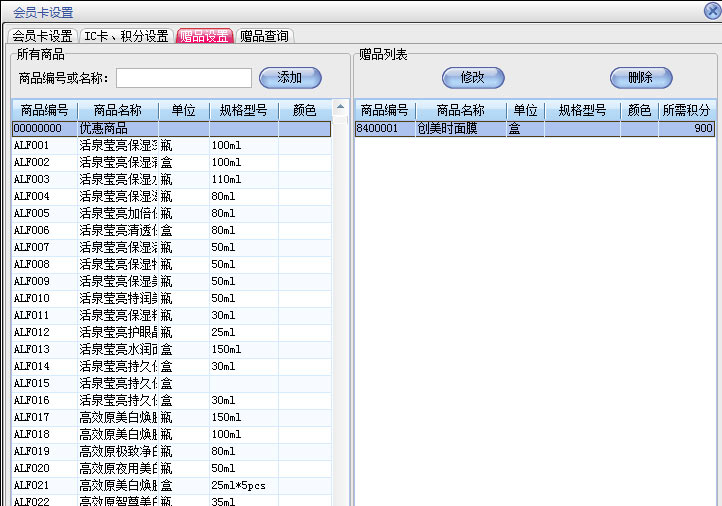Click 规格型号 column header in product list
This screenshot has width=722, height=506.
pos(243,110)
